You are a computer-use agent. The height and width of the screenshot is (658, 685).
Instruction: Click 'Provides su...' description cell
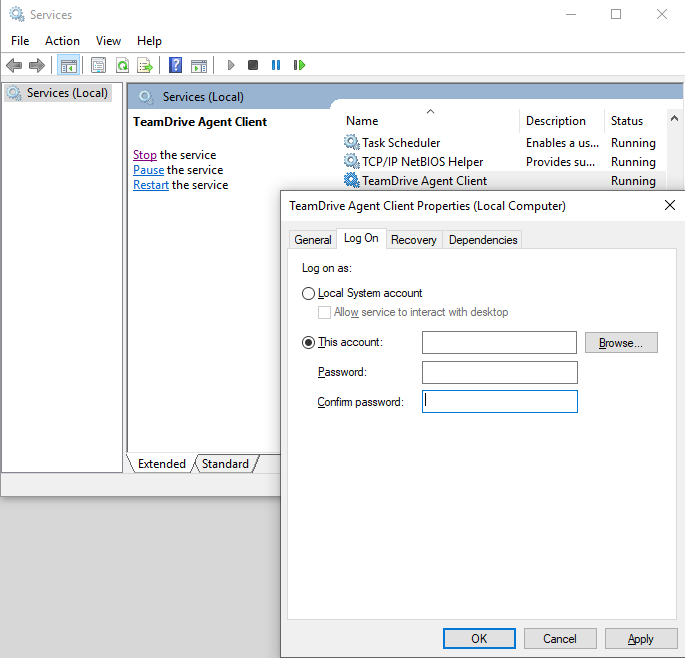pyautogui.click(x=560, y=162)
